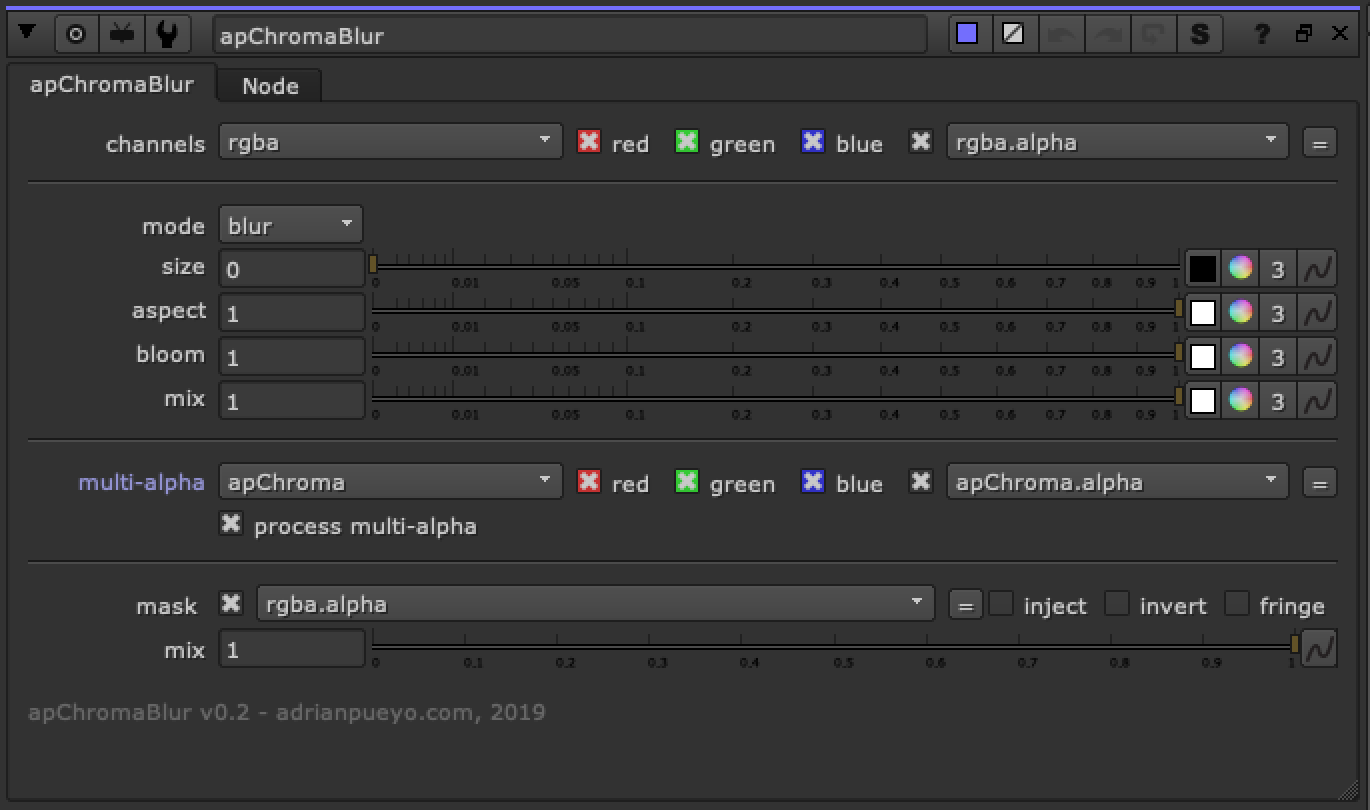This screenshot has width=1370, height=810.
Task: Click the white color swatch next to mix
Action: tap(1201, 400)
